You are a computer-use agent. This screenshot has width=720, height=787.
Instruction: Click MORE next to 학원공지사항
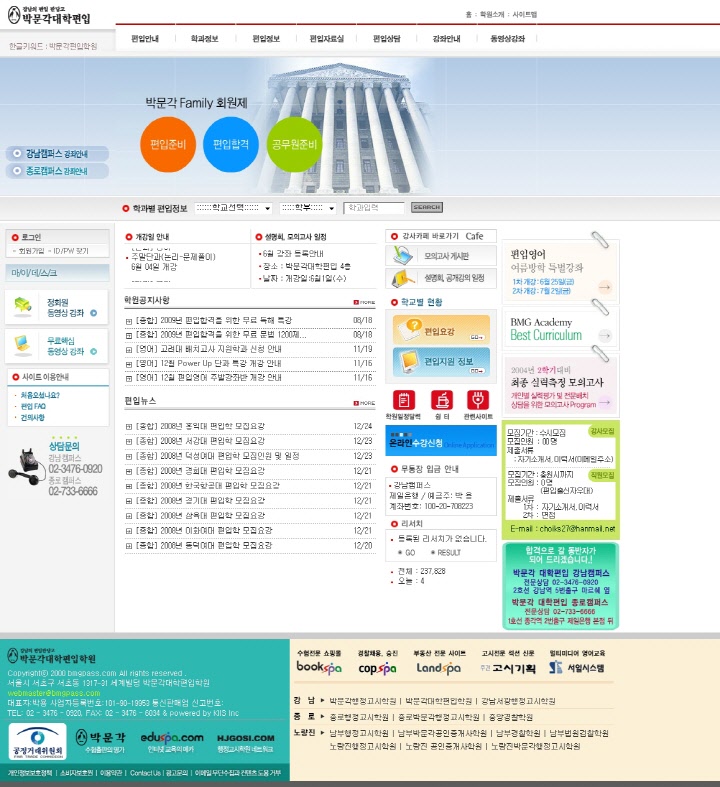pyautogui.click(x=365, y=302)
